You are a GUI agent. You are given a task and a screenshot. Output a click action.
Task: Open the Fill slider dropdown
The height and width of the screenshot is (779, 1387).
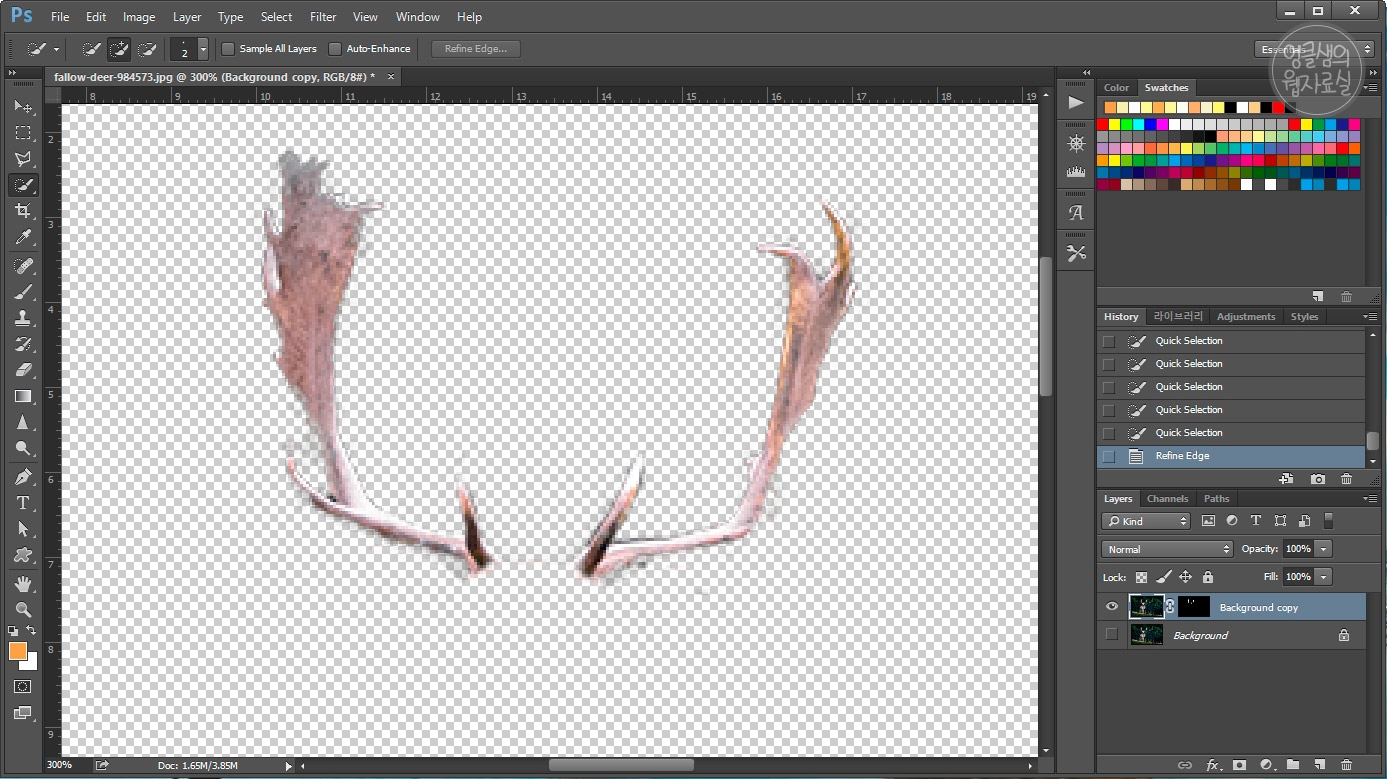tap(1324, 577)
